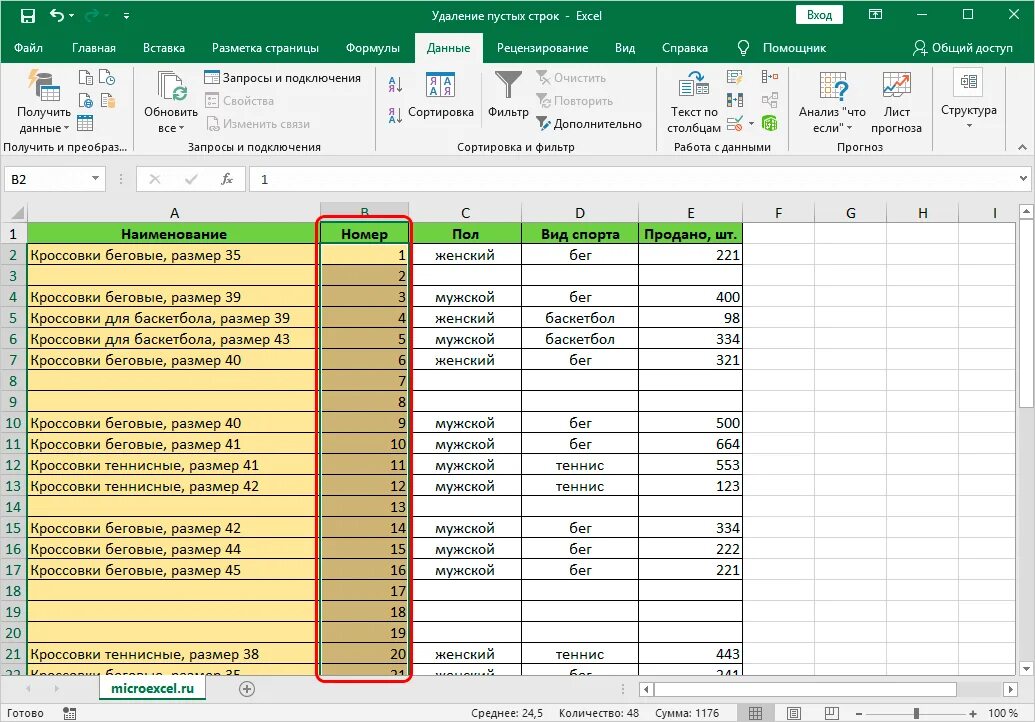Open the Name Box dropdown arrow
1035x722 pixels.
[x=96, y=179]
